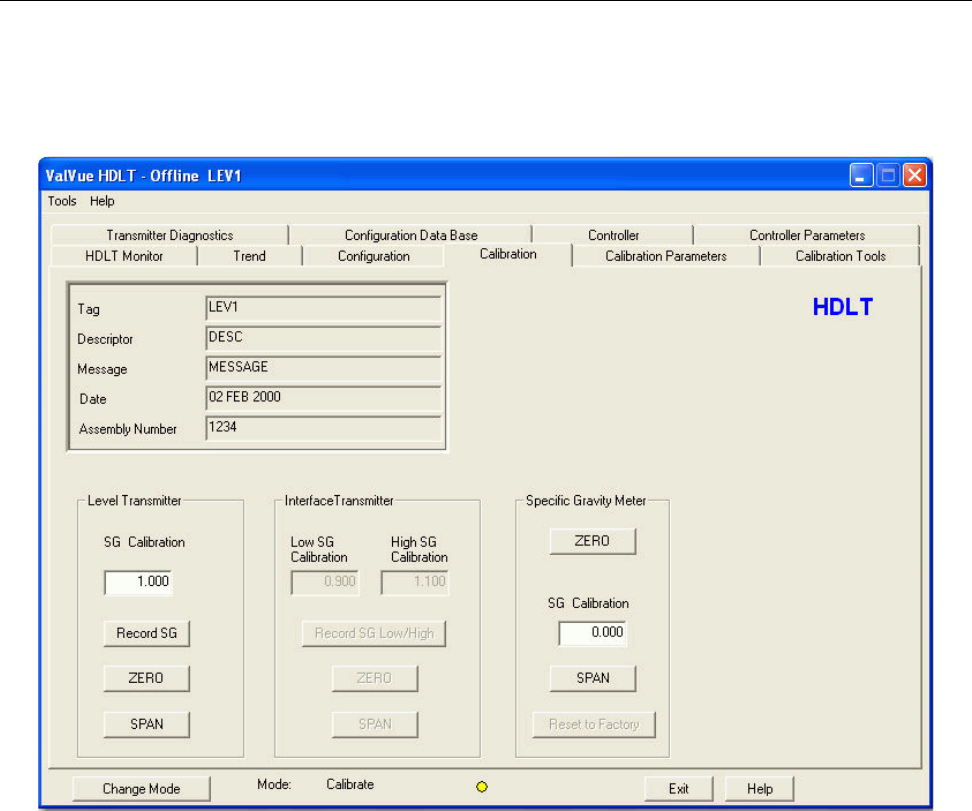Switch to the HDLT Monitor tab

click(124, 256)
